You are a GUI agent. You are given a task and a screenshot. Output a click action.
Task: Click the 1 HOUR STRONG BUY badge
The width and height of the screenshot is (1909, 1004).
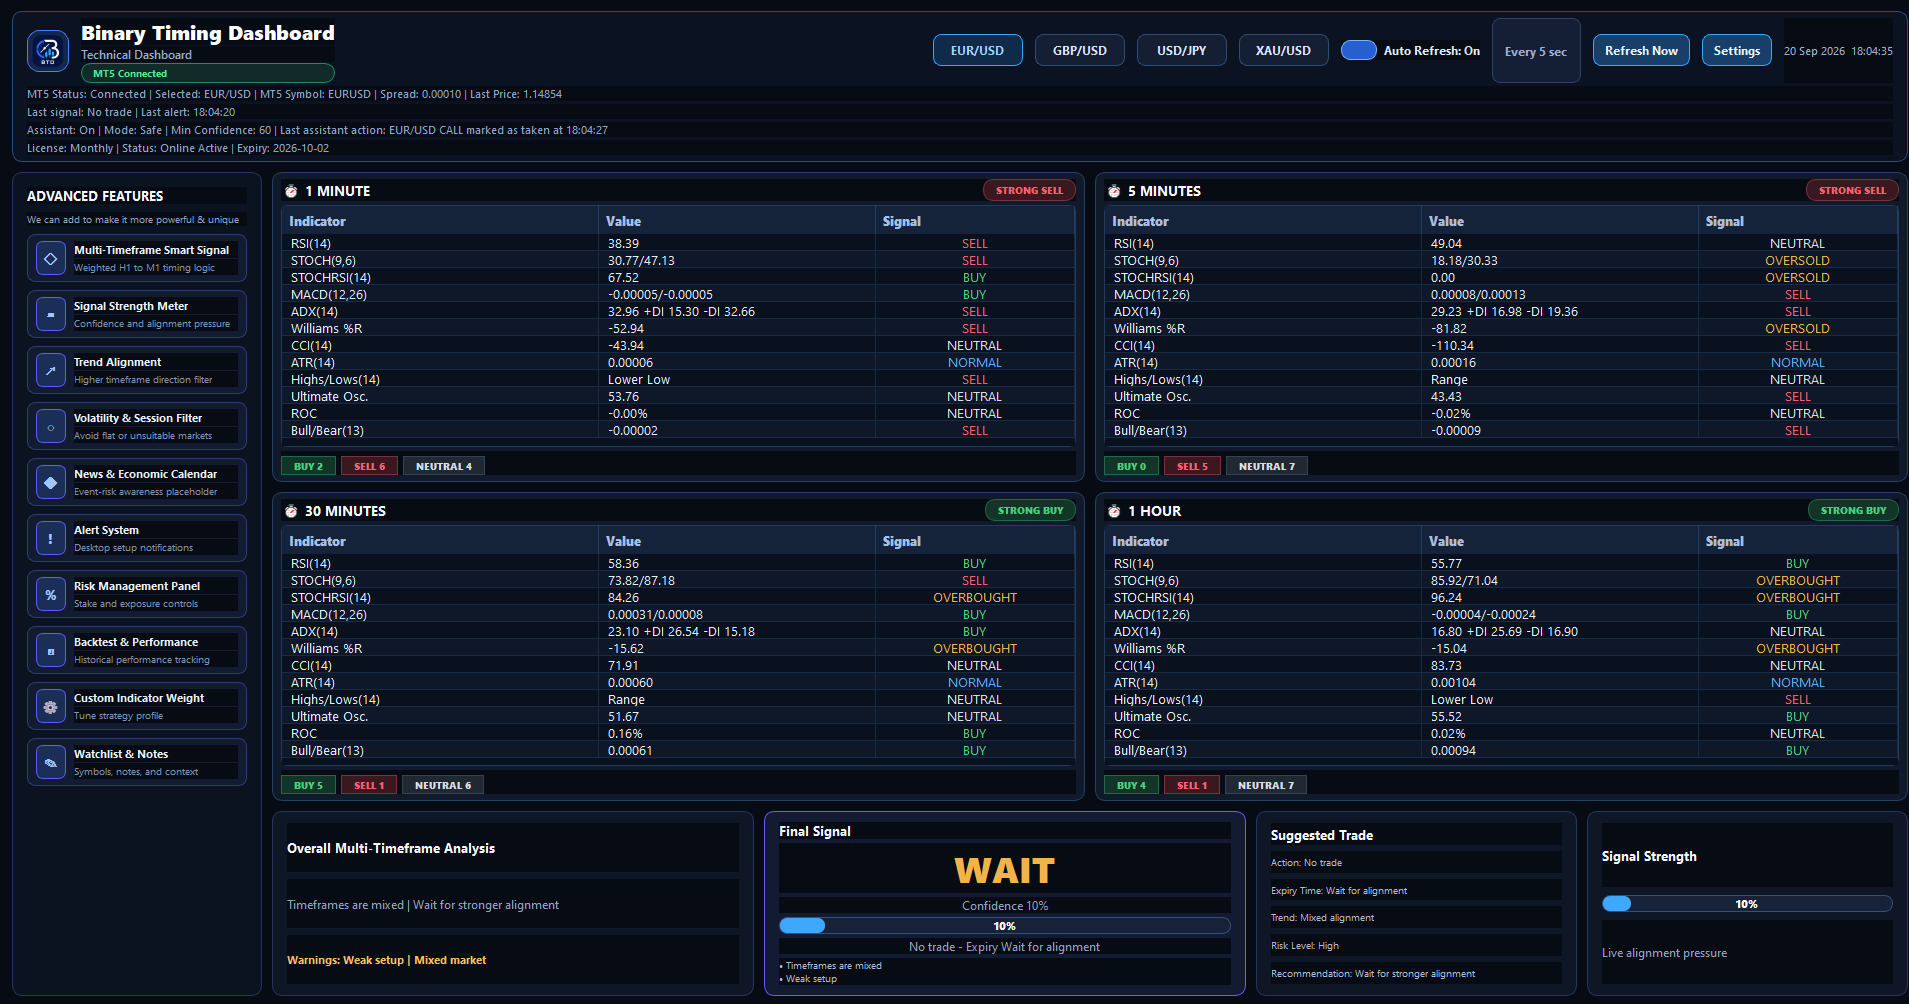tap(1853, 510)
